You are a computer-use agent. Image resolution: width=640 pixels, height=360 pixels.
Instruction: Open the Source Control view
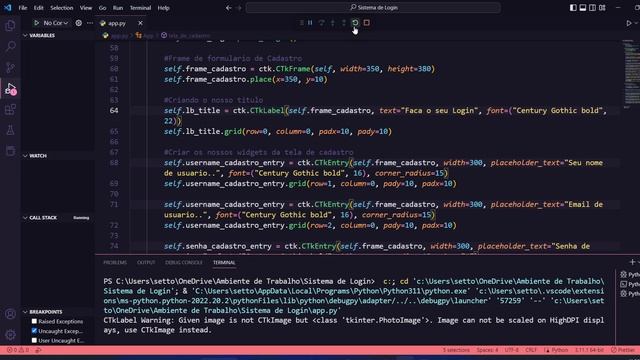[10, 68]
